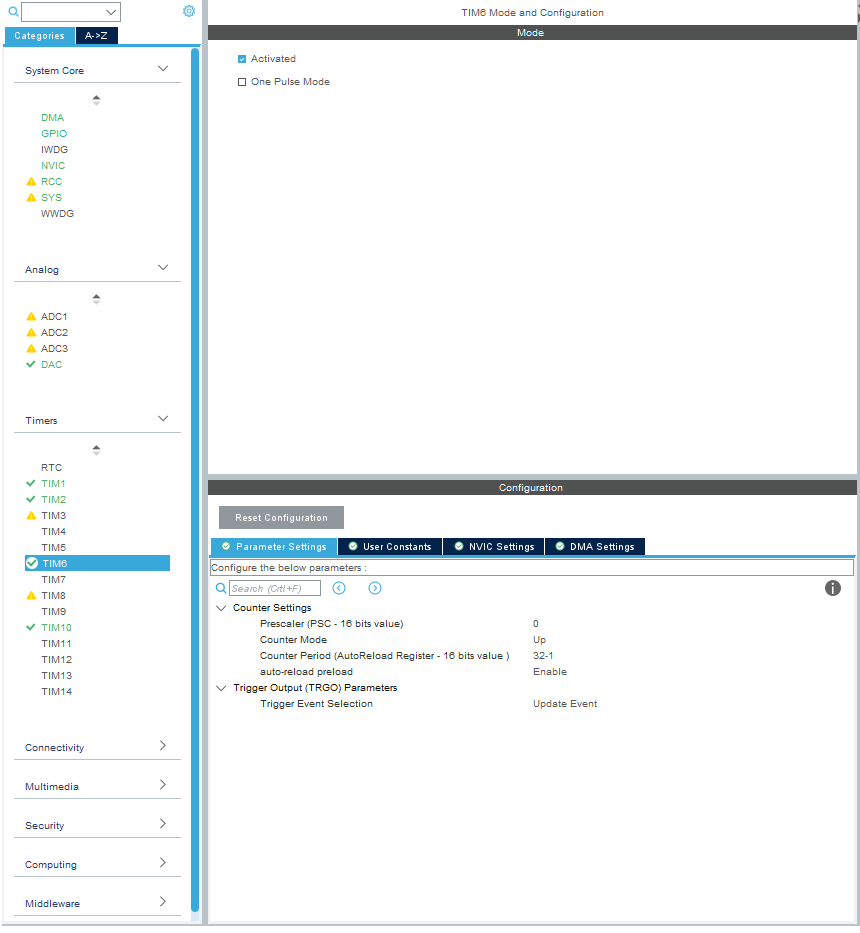Switch to the A->Z tab

click(96, 36)
